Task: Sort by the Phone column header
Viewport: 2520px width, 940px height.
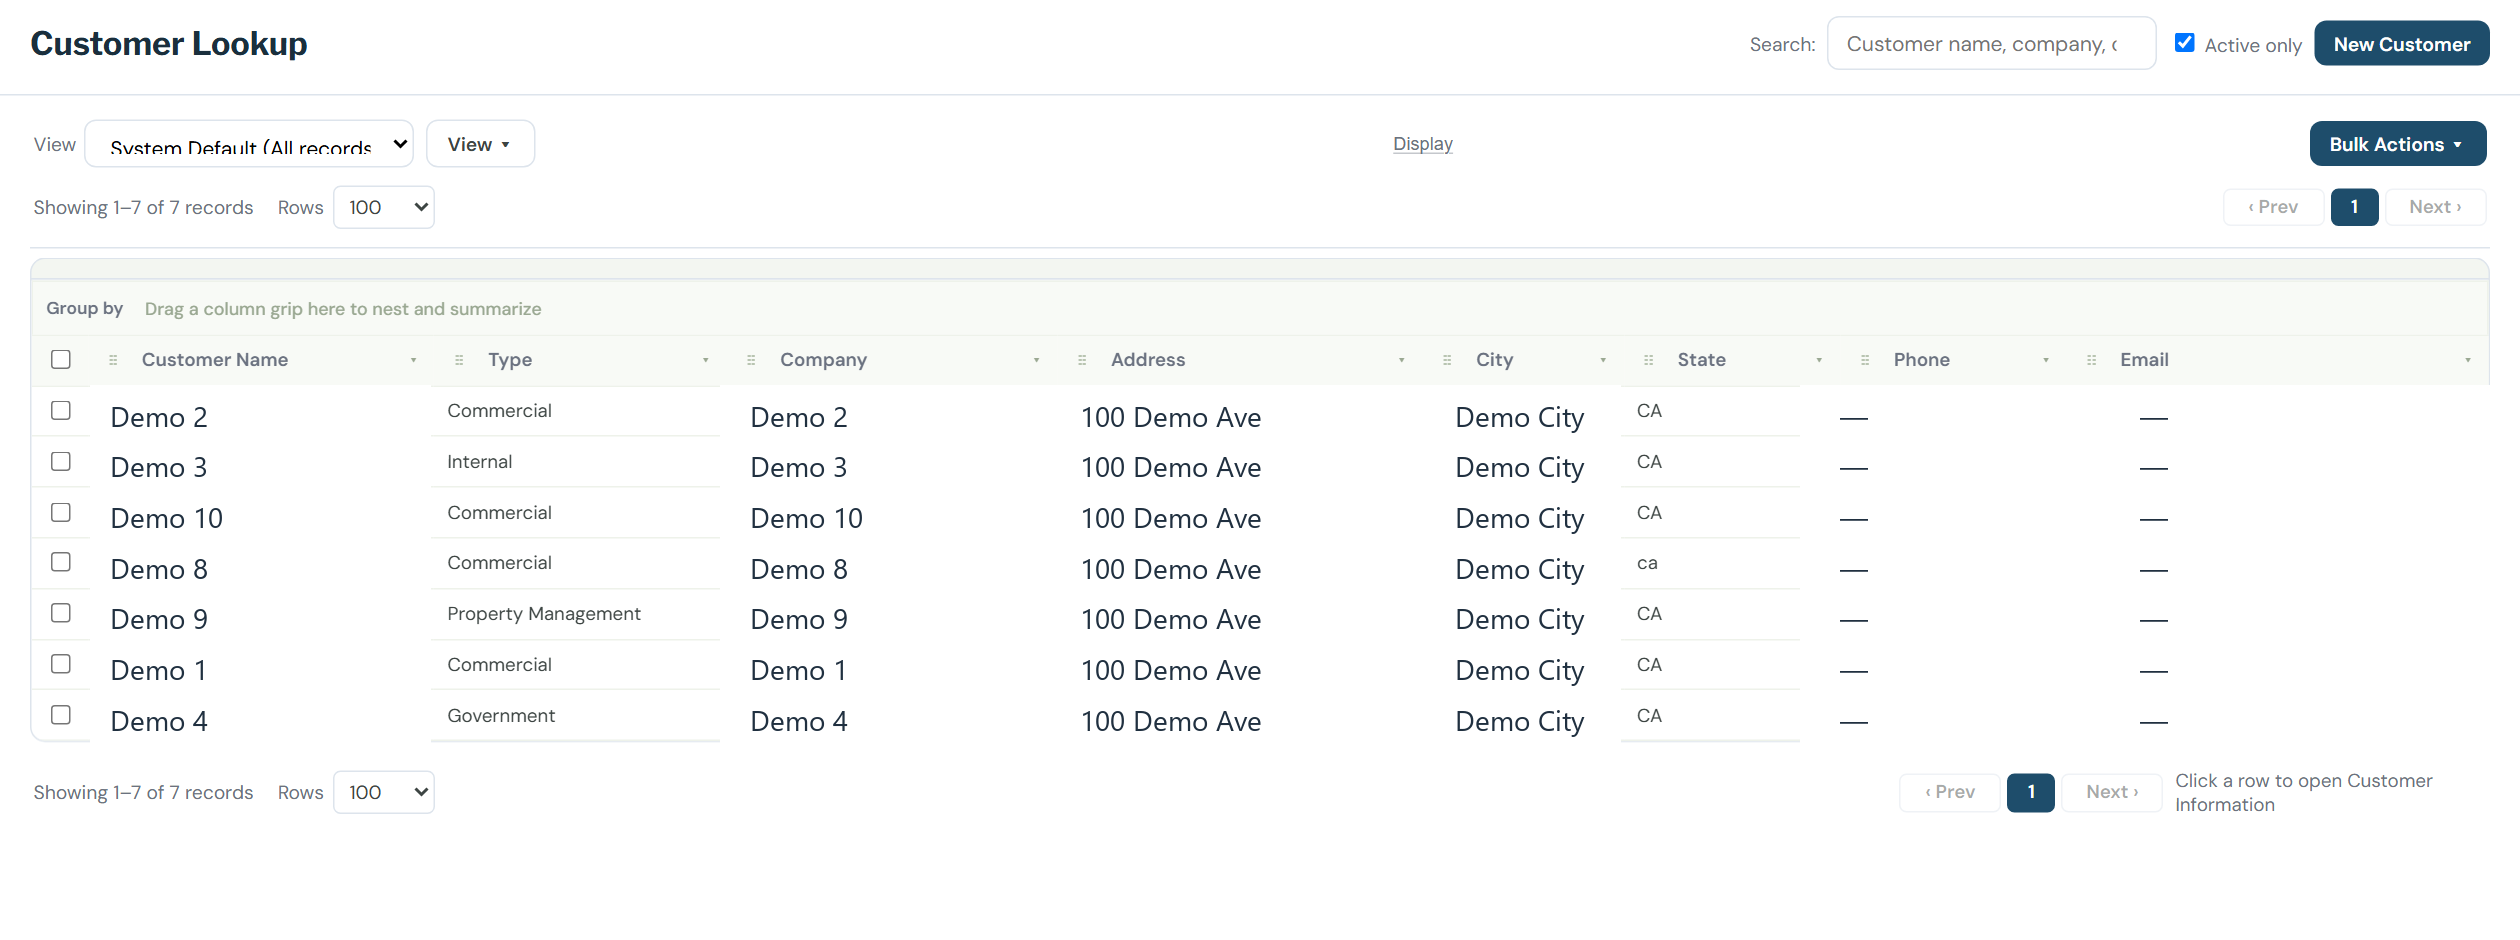Action: tap(1921, 360)
